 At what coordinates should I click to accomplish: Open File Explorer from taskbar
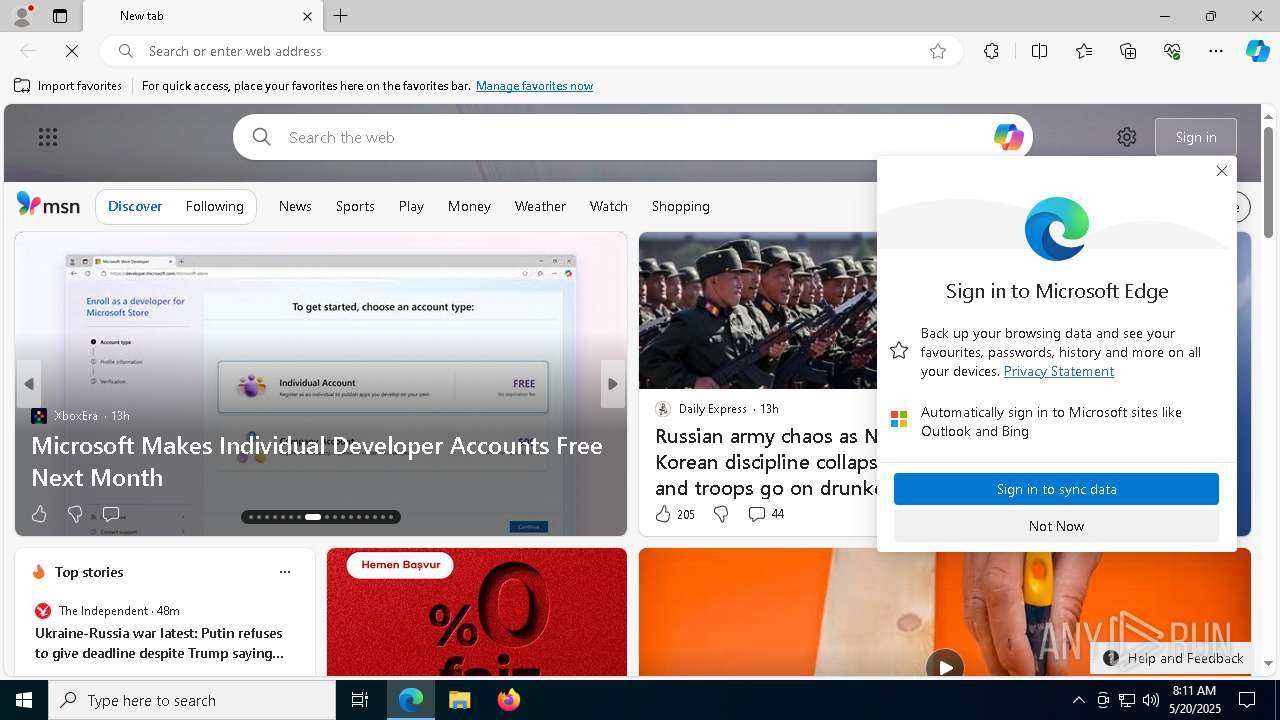(459, 700)
